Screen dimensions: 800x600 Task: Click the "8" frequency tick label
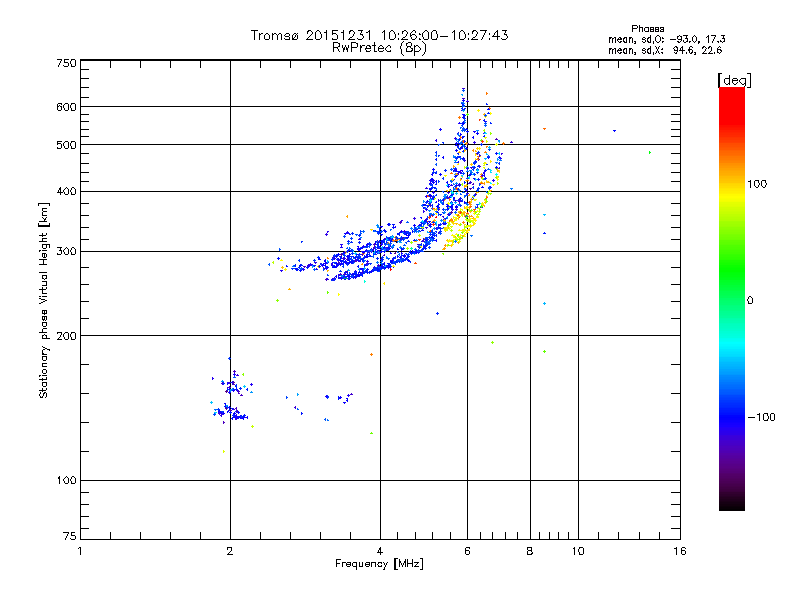click(x=530, y=551)
